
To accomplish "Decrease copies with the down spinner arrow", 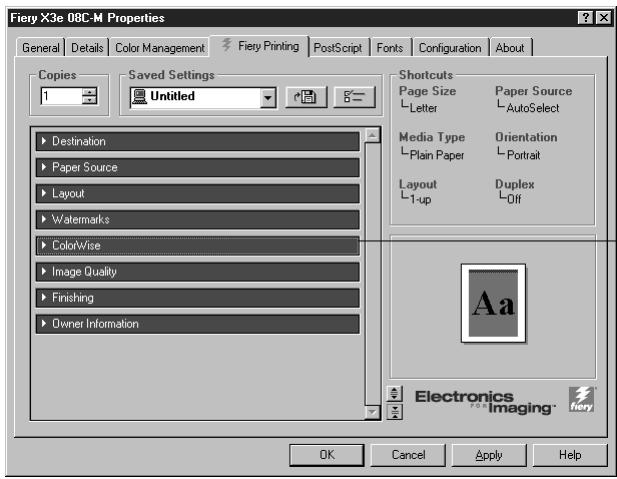I will [89, 100].
